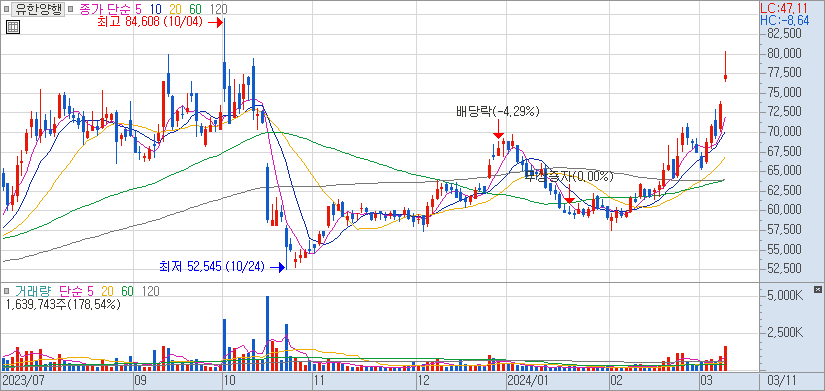The image size is (825, 391).
Task: Click the price 20-day moving average label
Action: pos(175,9)
